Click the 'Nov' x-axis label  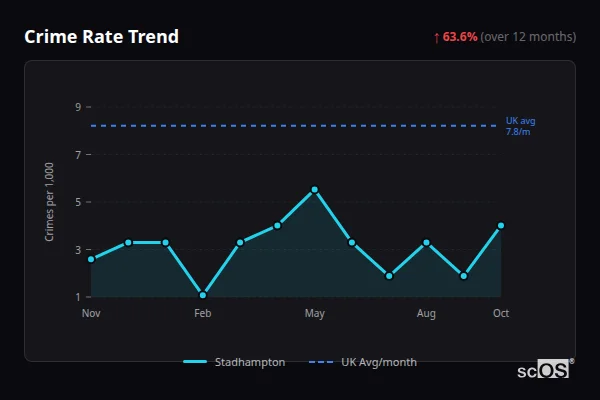click(x=91, y=313)
